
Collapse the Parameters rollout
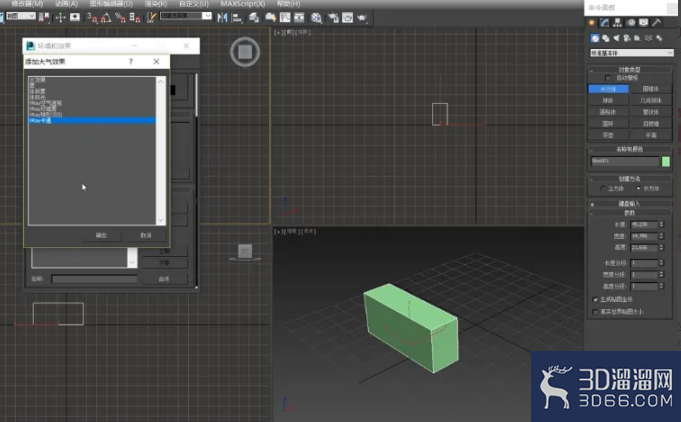click(629, 213)
